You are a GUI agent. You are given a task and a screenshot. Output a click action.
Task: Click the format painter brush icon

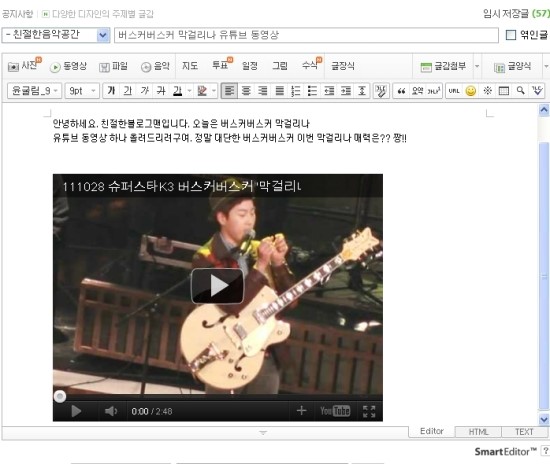coord(381,91)
